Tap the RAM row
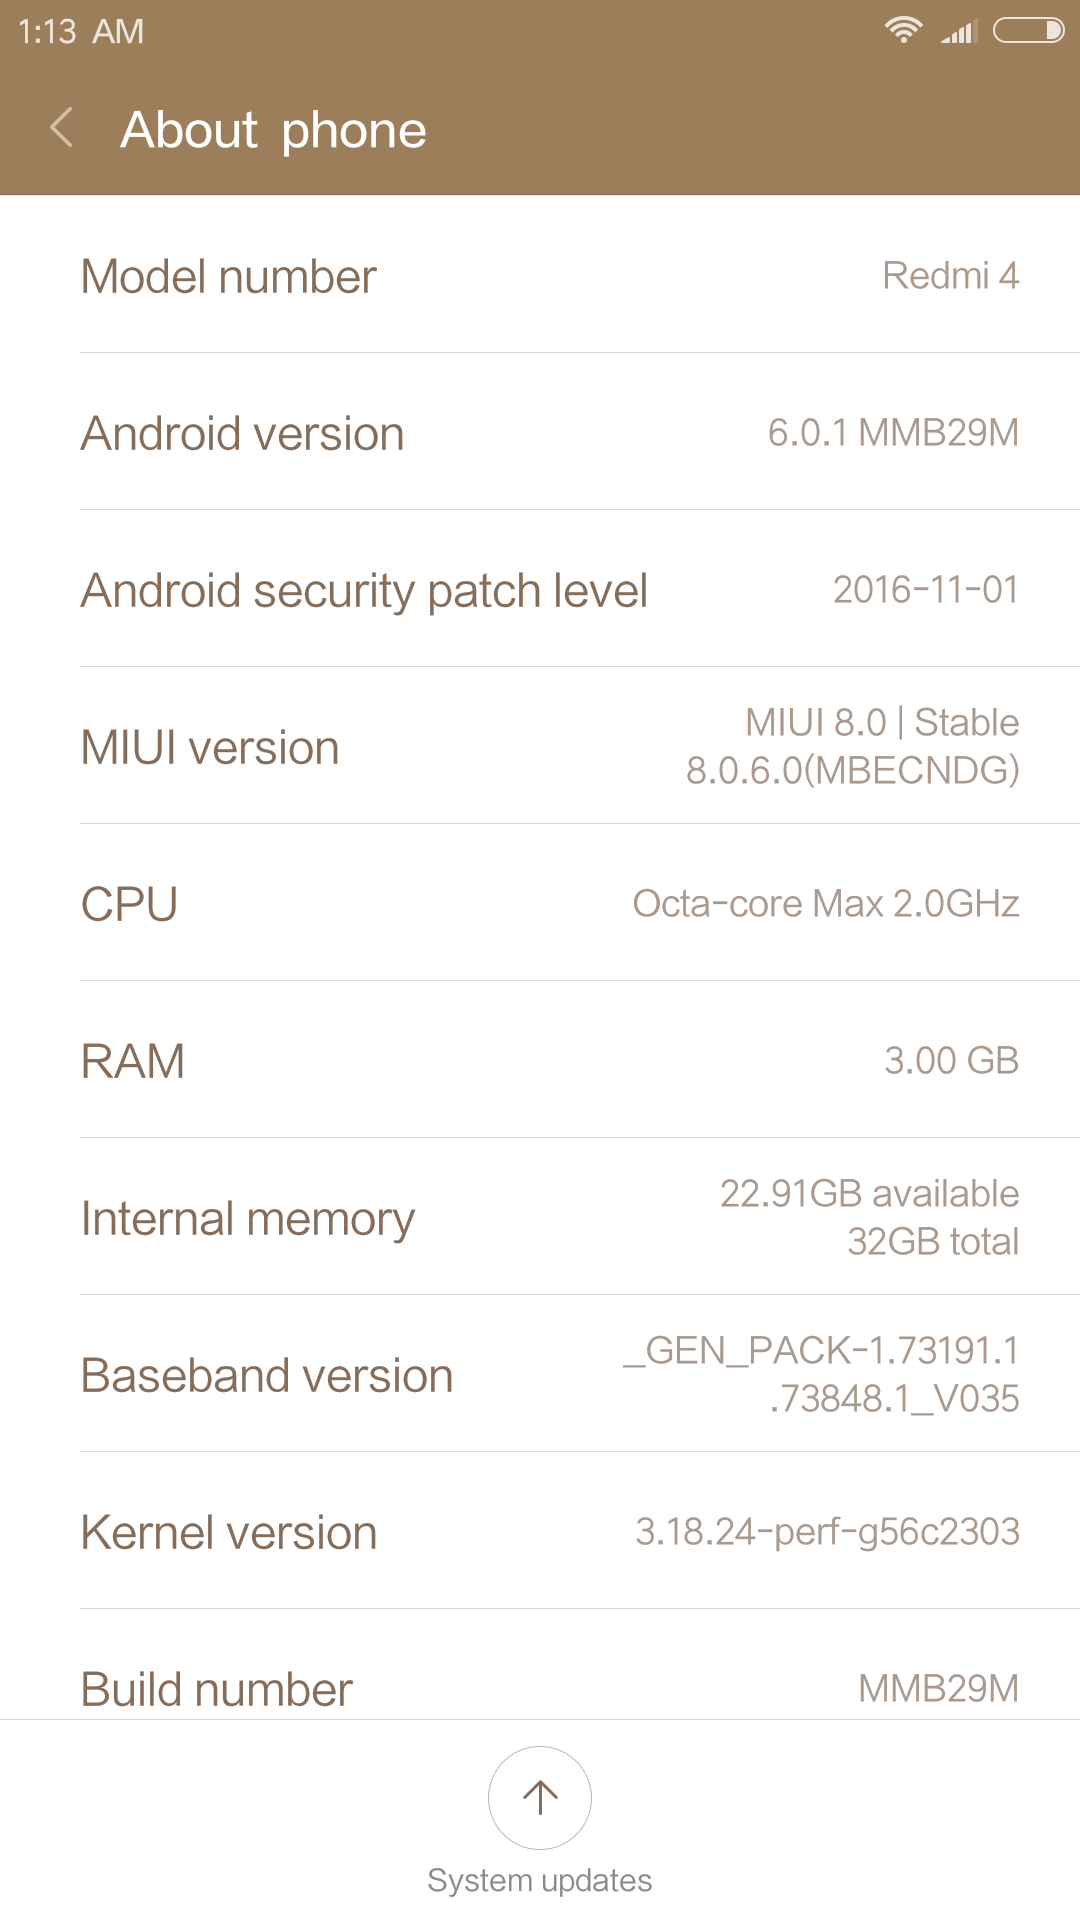 (x=540, y=1061)
